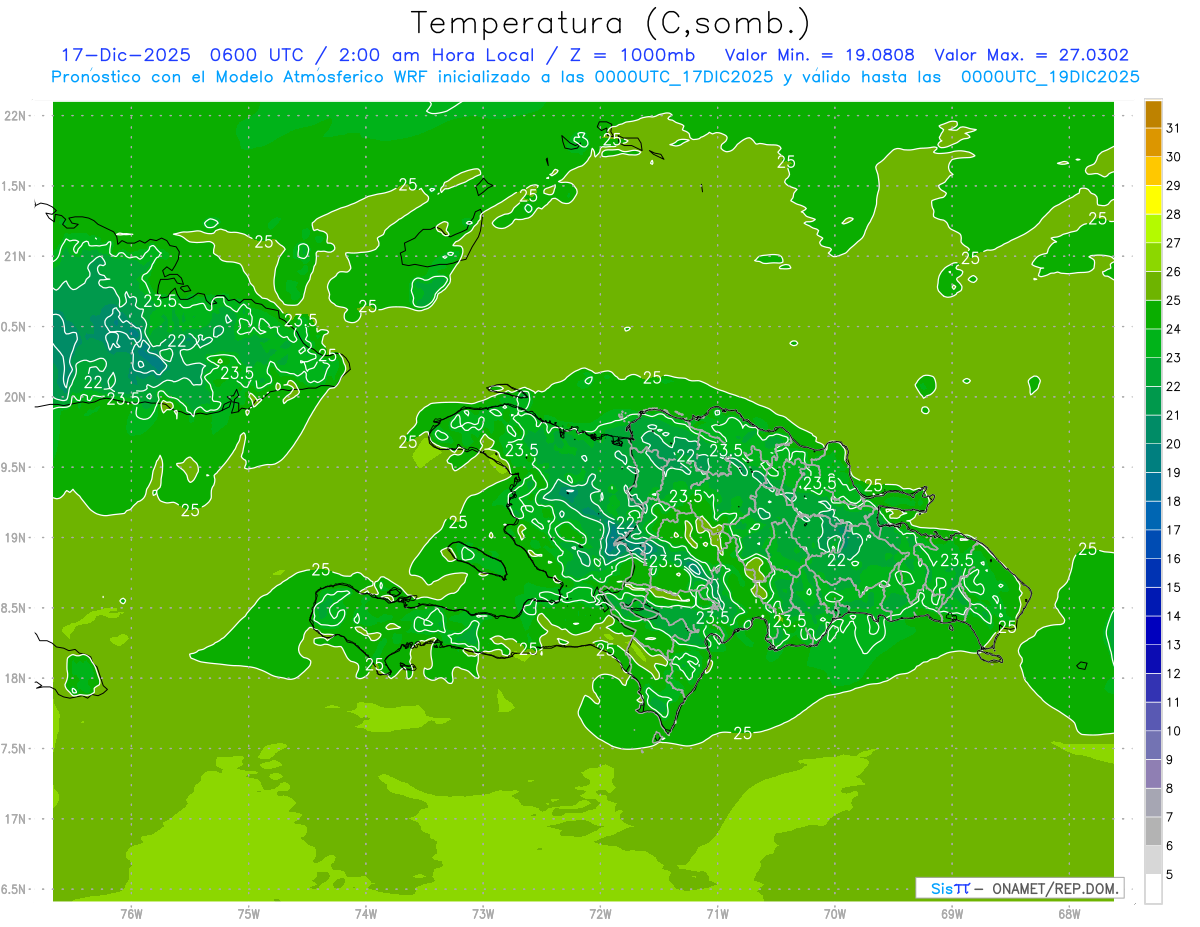Click the number 16 on the color legend
This screenshot has width=1200, height=927.
pos(1174,559)
